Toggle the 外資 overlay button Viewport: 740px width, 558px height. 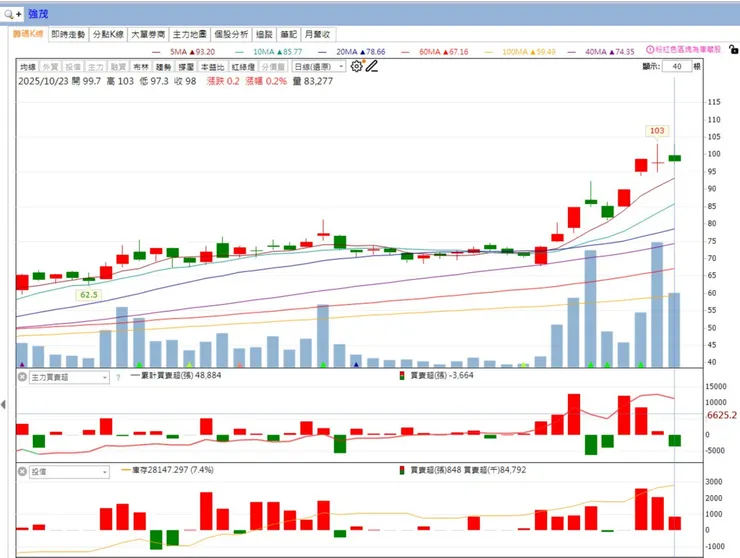[50, 67]
